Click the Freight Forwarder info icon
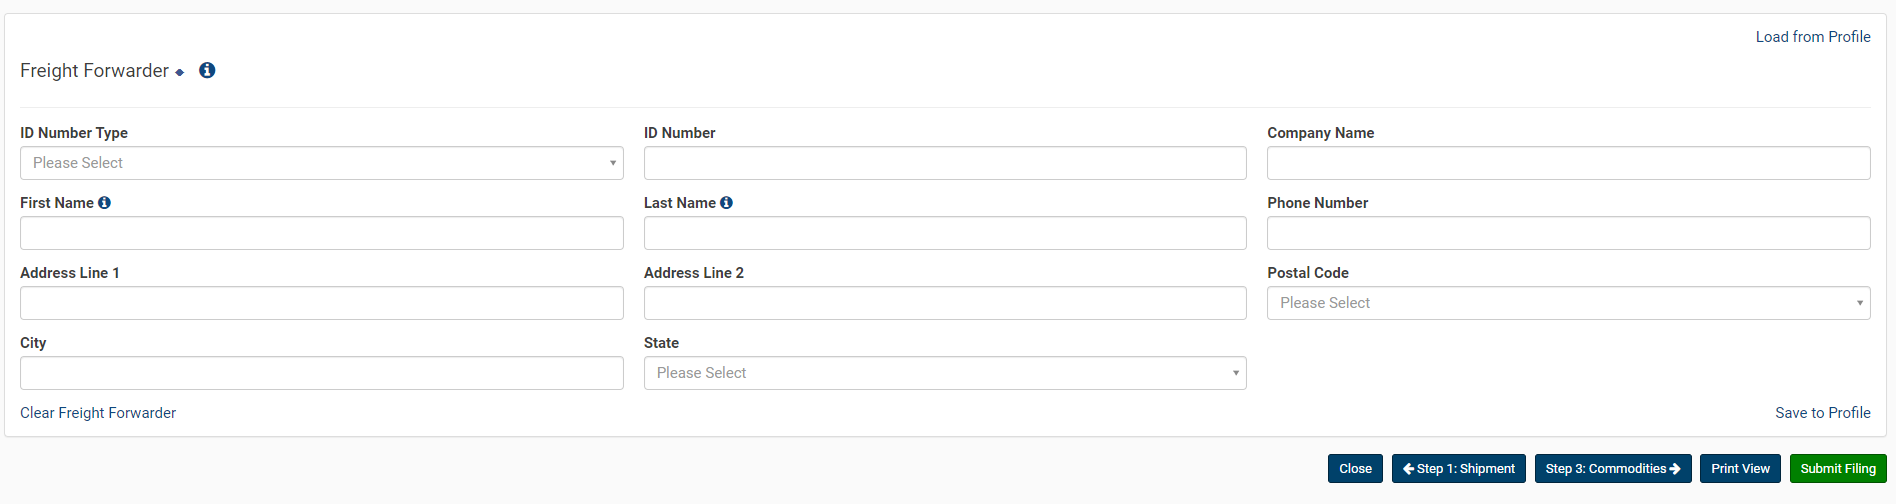1896x504 pixels. (207, 70)
